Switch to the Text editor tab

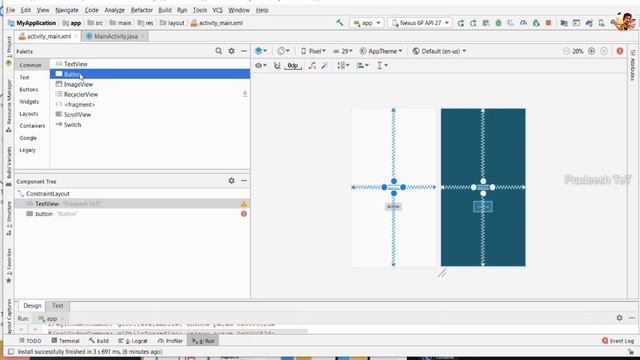[58, 305]
